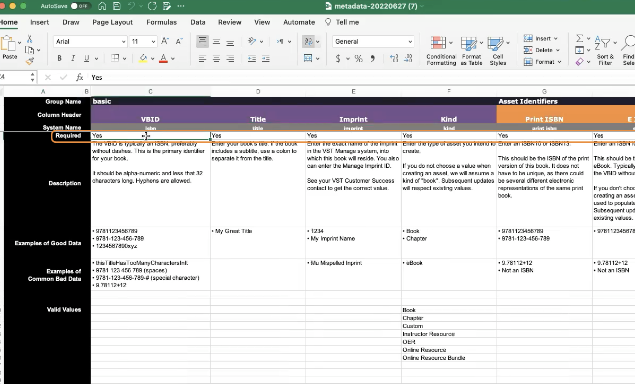
Task: Switch to the Insert ribbon tab
Action: tap(40, 22)
